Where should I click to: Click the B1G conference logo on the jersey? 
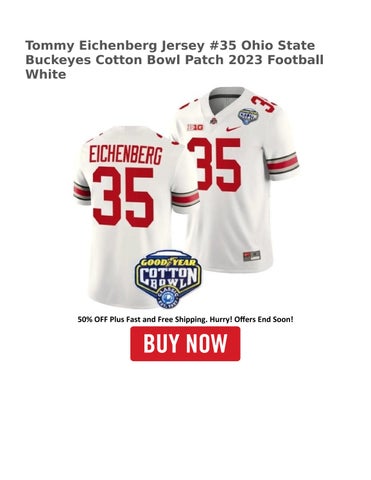195,127
